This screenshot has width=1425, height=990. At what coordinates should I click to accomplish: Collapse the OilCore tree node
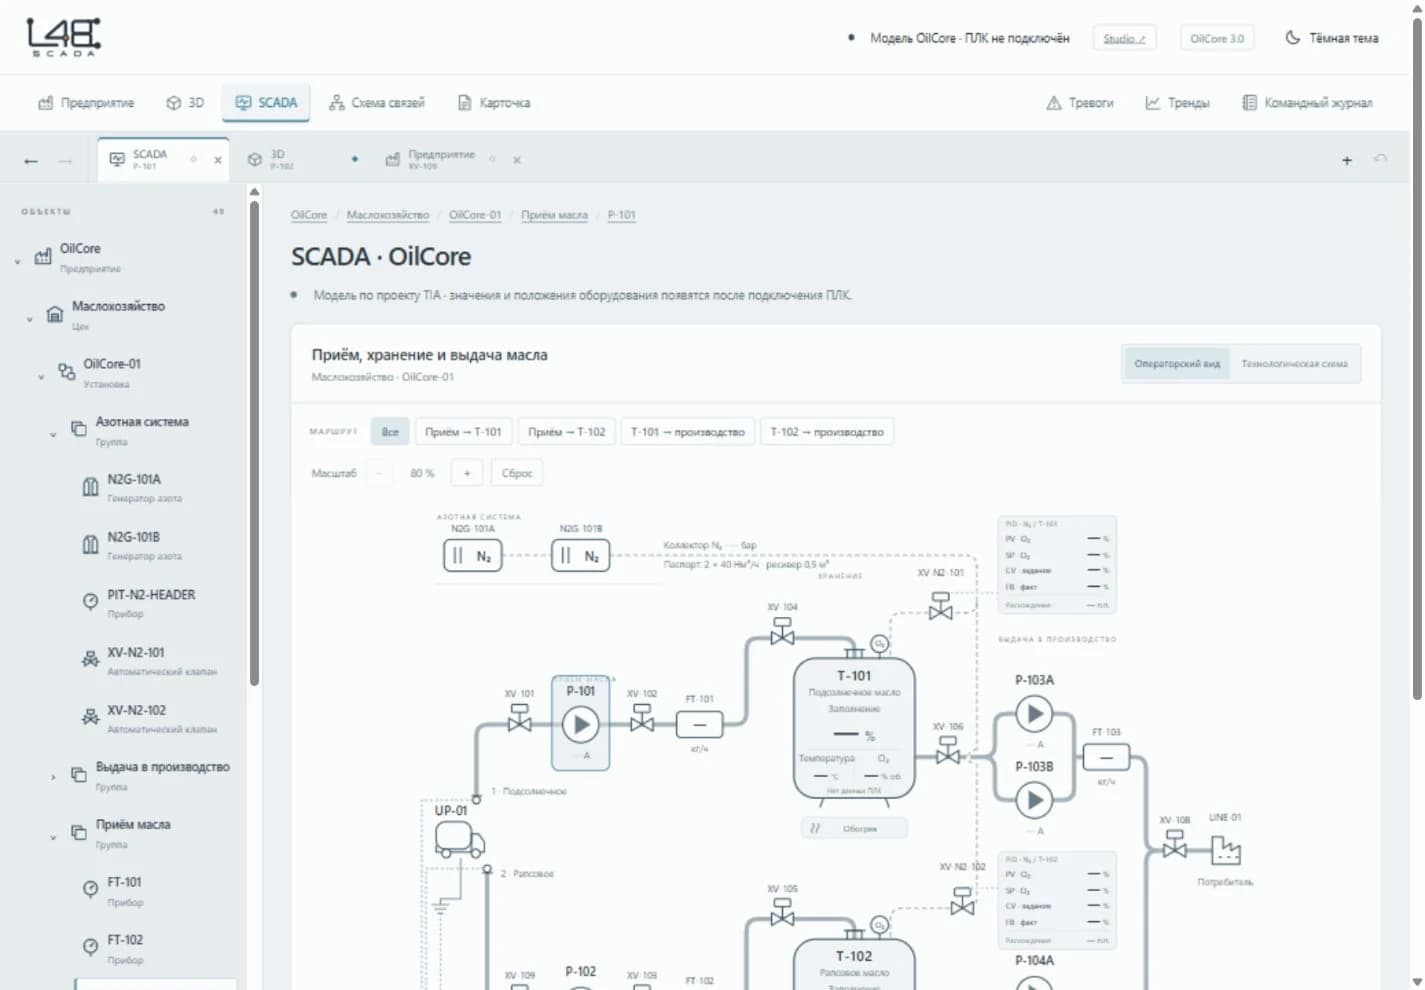pos(17,261)
